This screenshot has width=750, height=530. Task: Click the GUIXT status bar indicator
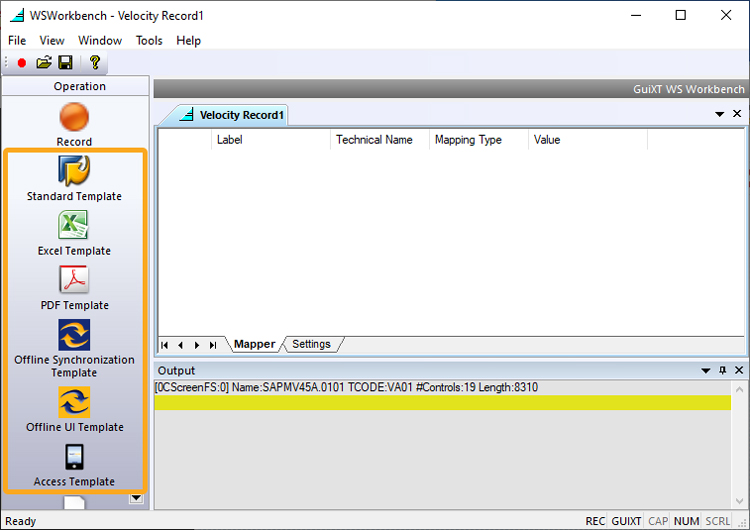click(x=626, y=521)
